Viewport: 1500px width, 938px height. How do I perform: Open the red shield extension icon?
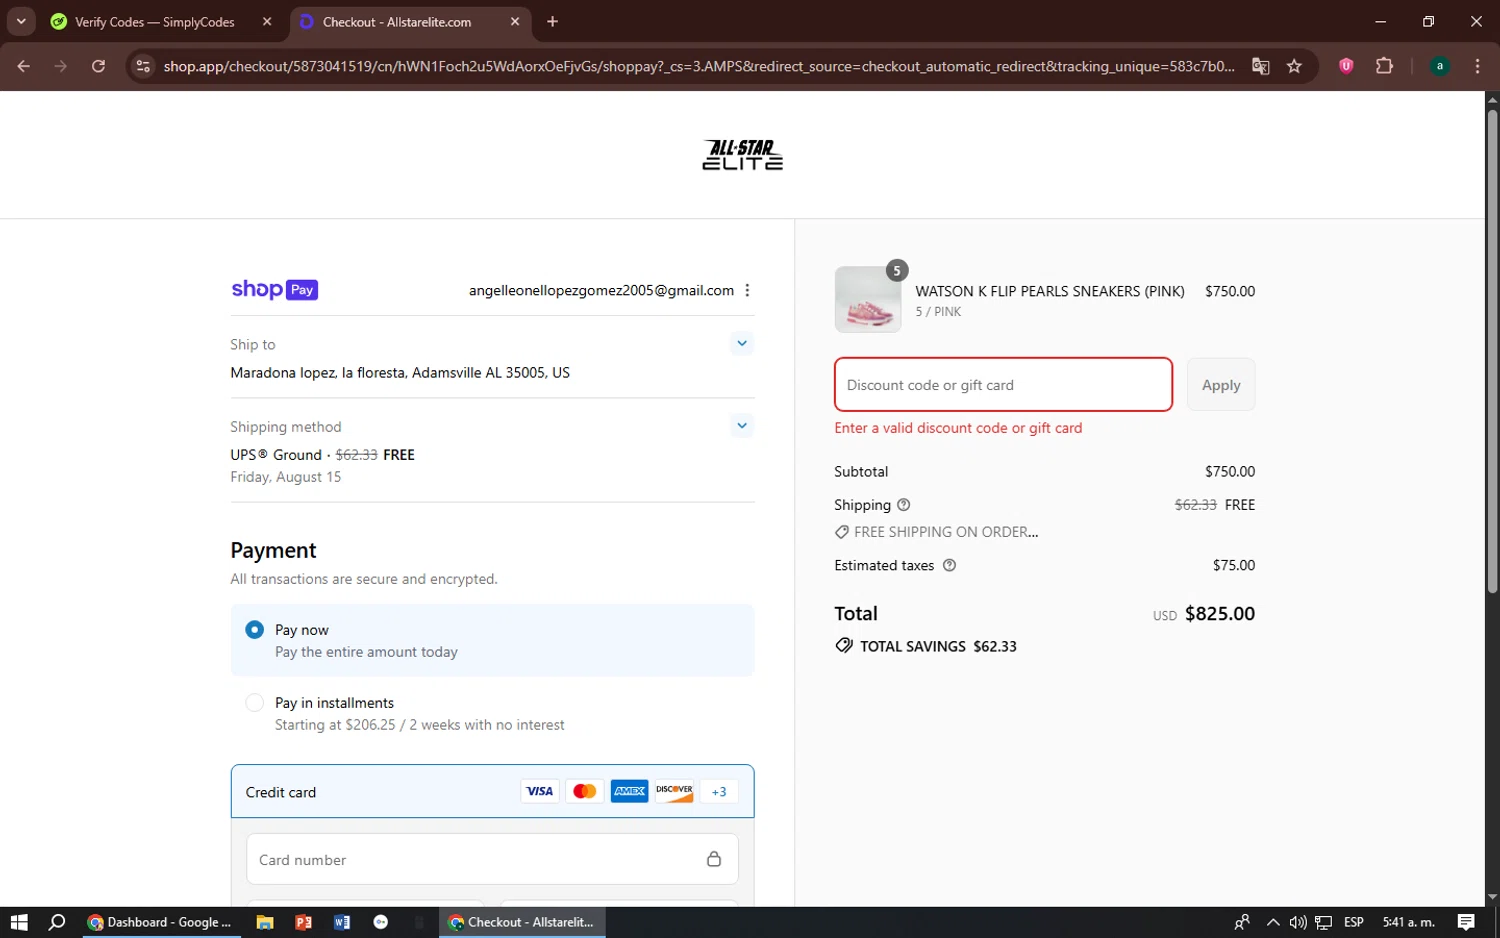tap(1346, 66)
